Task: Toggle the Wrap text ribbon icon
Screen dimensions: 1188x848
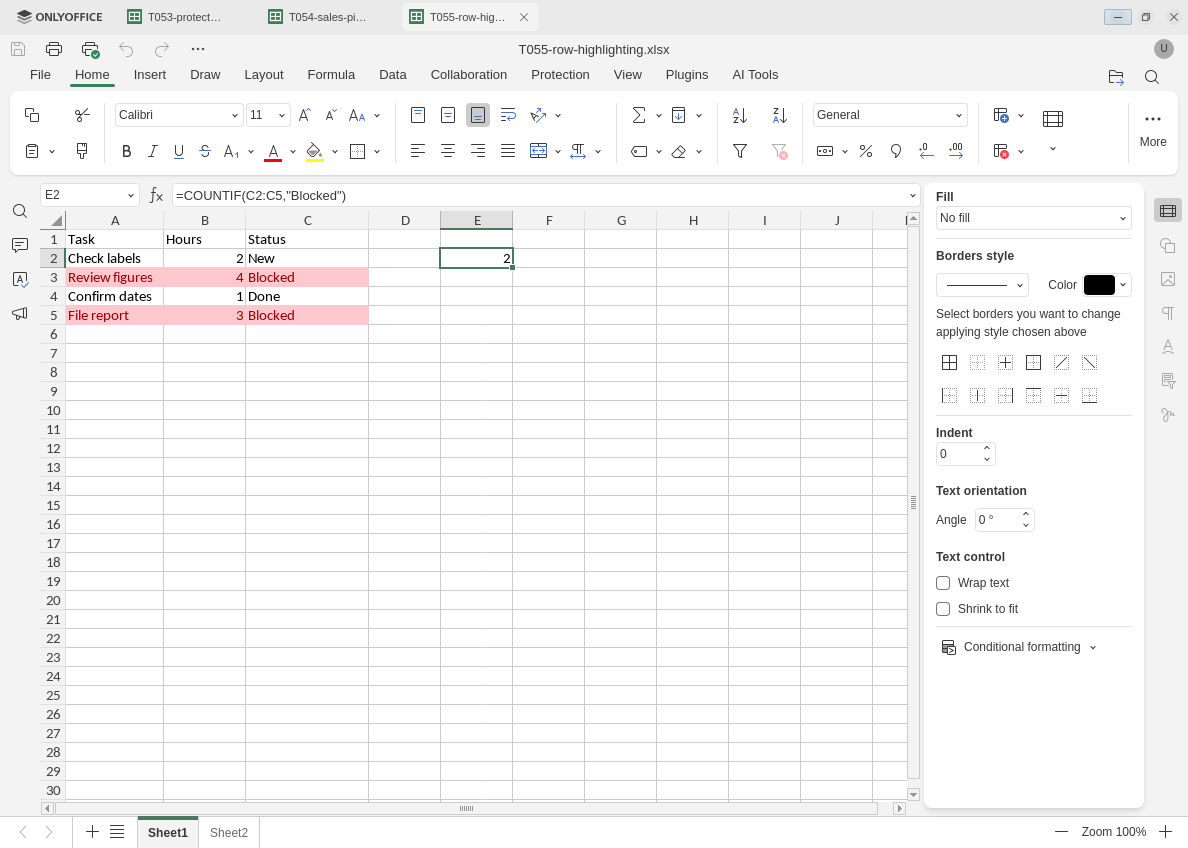Action: tap(508, 115)
